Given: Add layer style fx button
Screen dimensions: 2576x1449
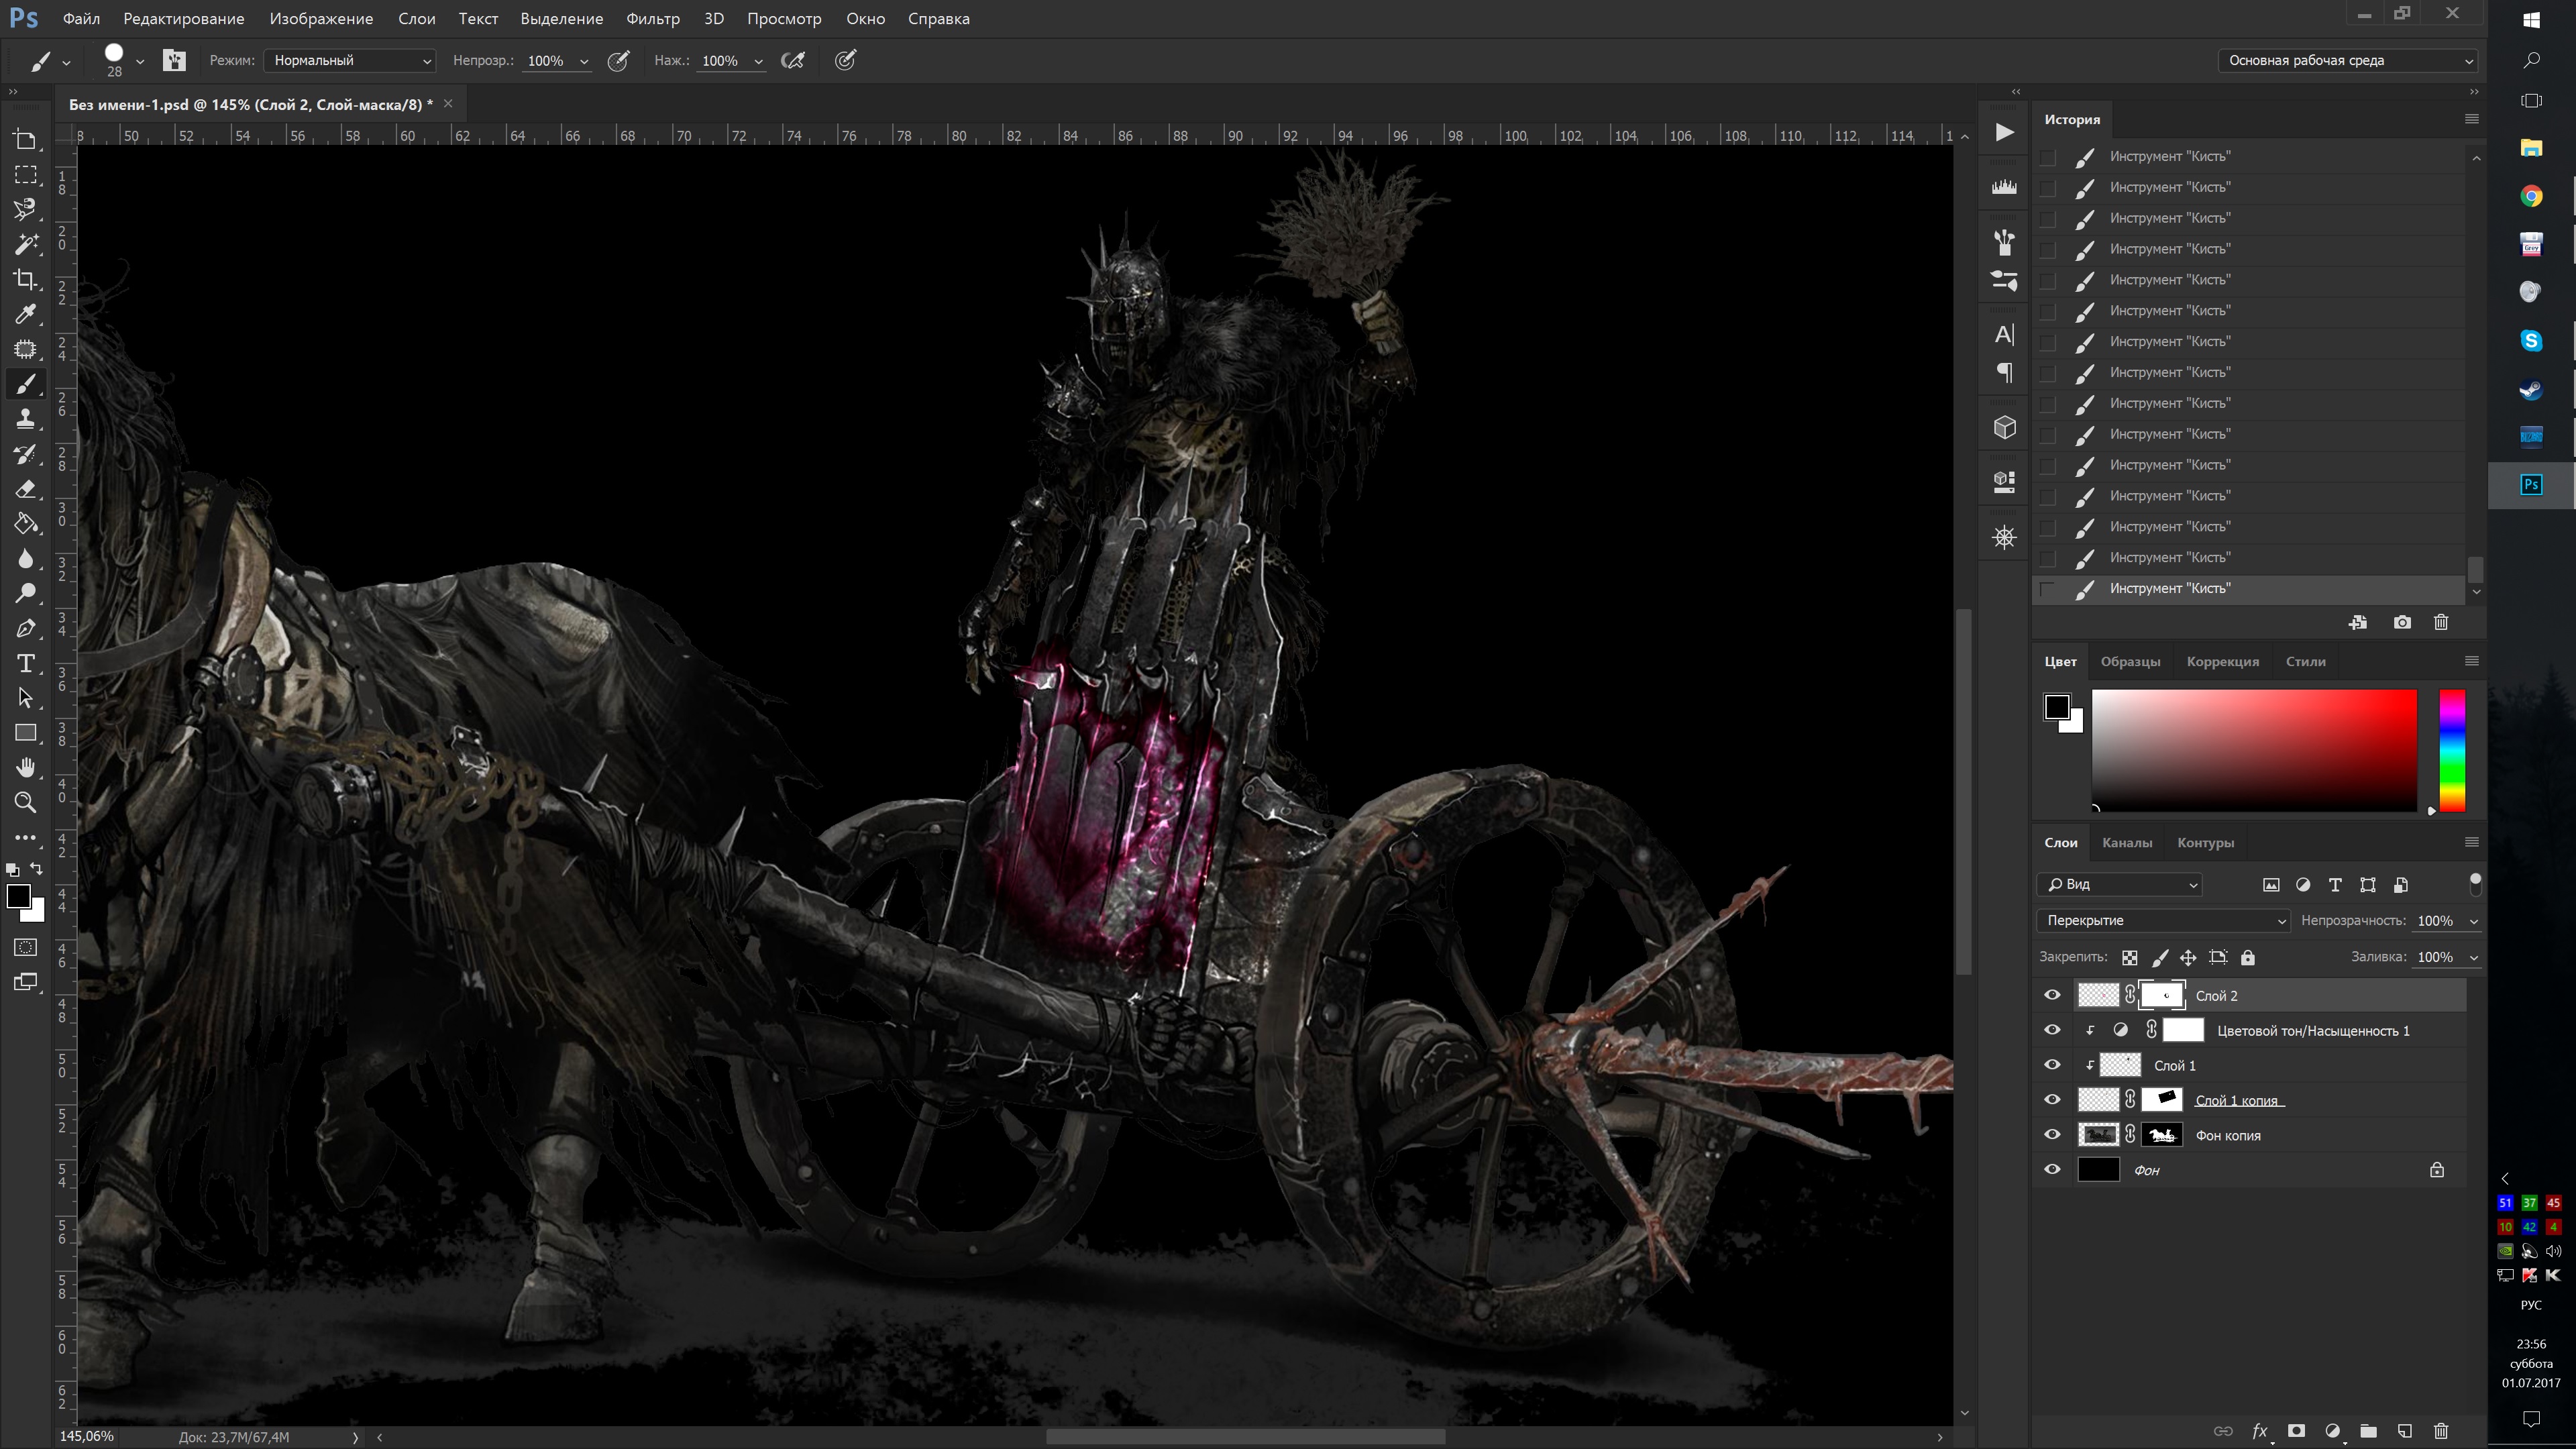Looking at the screenshot, I should tap(2259, 1431).
